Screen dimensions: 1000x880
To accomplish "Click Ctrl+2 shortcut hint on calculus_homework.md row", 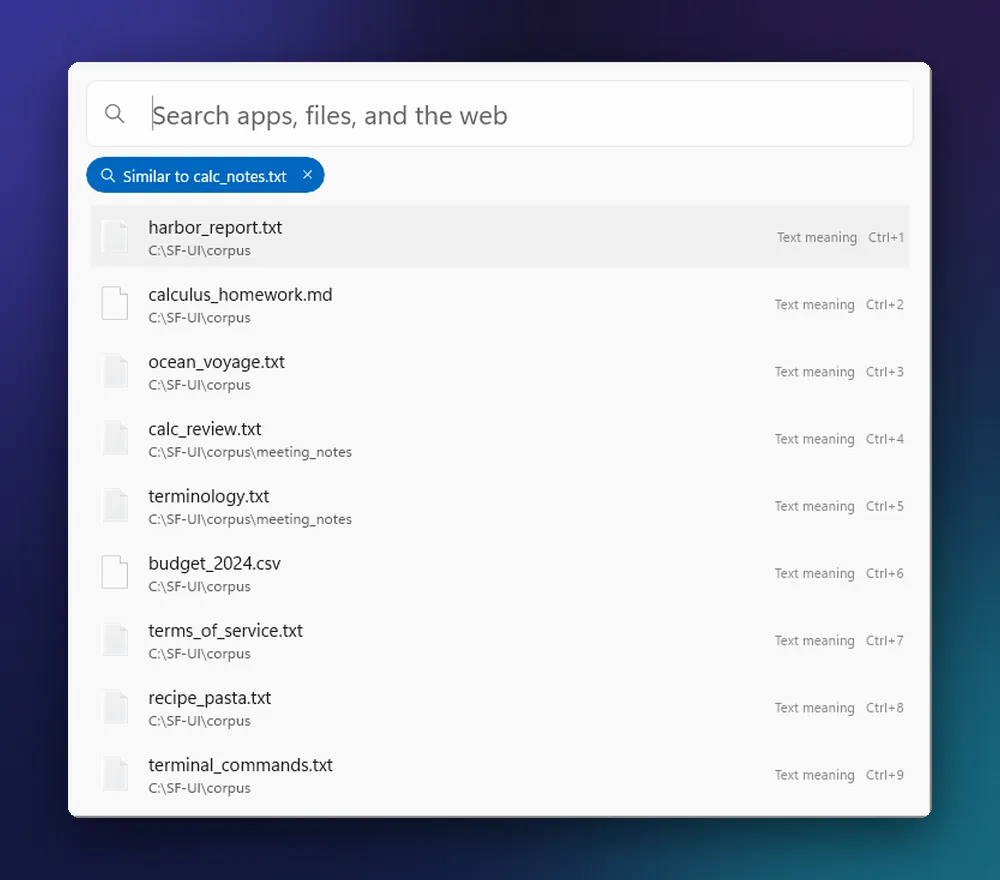I will [885, 304].
